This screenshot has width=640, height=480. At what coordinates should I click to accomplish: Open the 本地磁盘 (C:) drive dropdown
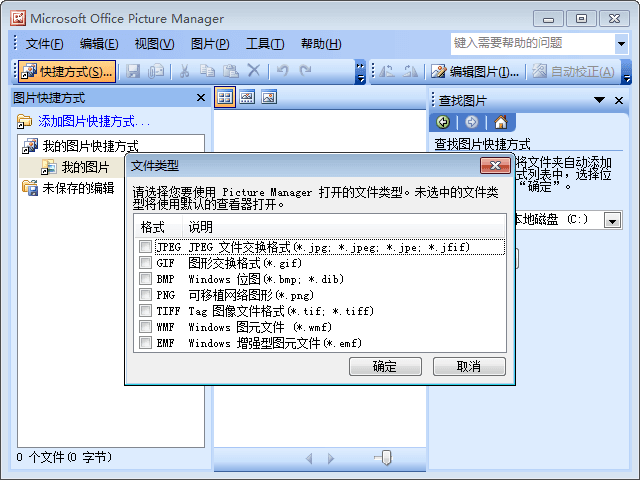point(612,220)
